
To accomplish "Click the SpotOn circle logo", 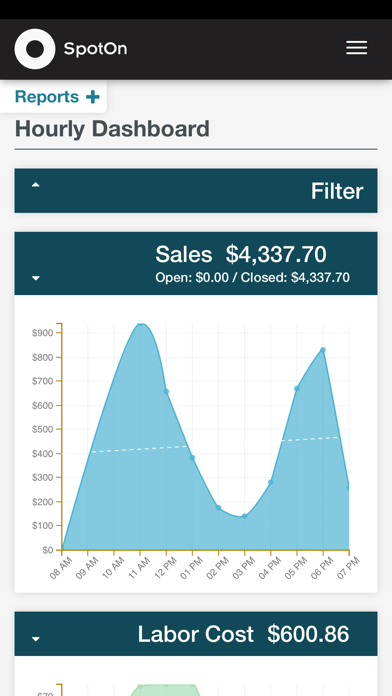I will click(35, 49).
